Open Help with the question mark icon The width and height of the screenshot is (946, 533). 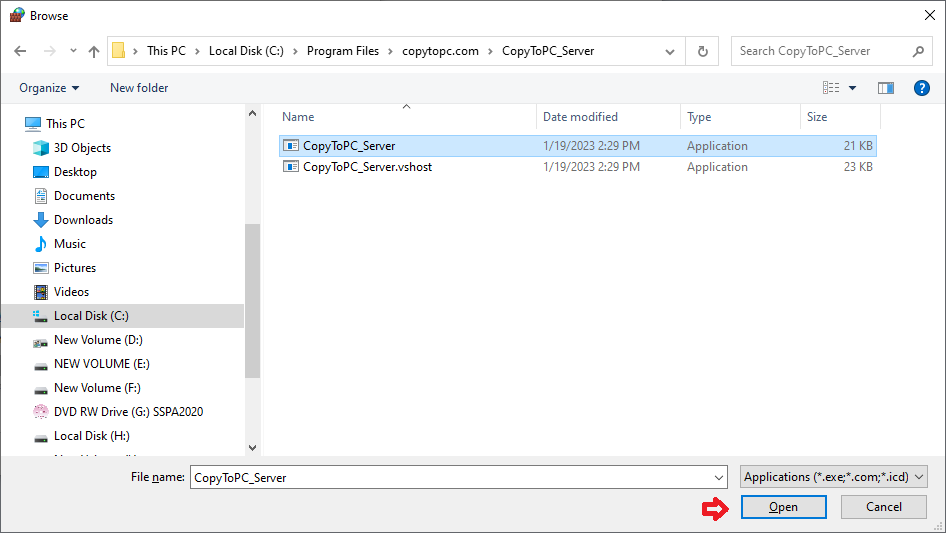[x=921, y=88]
